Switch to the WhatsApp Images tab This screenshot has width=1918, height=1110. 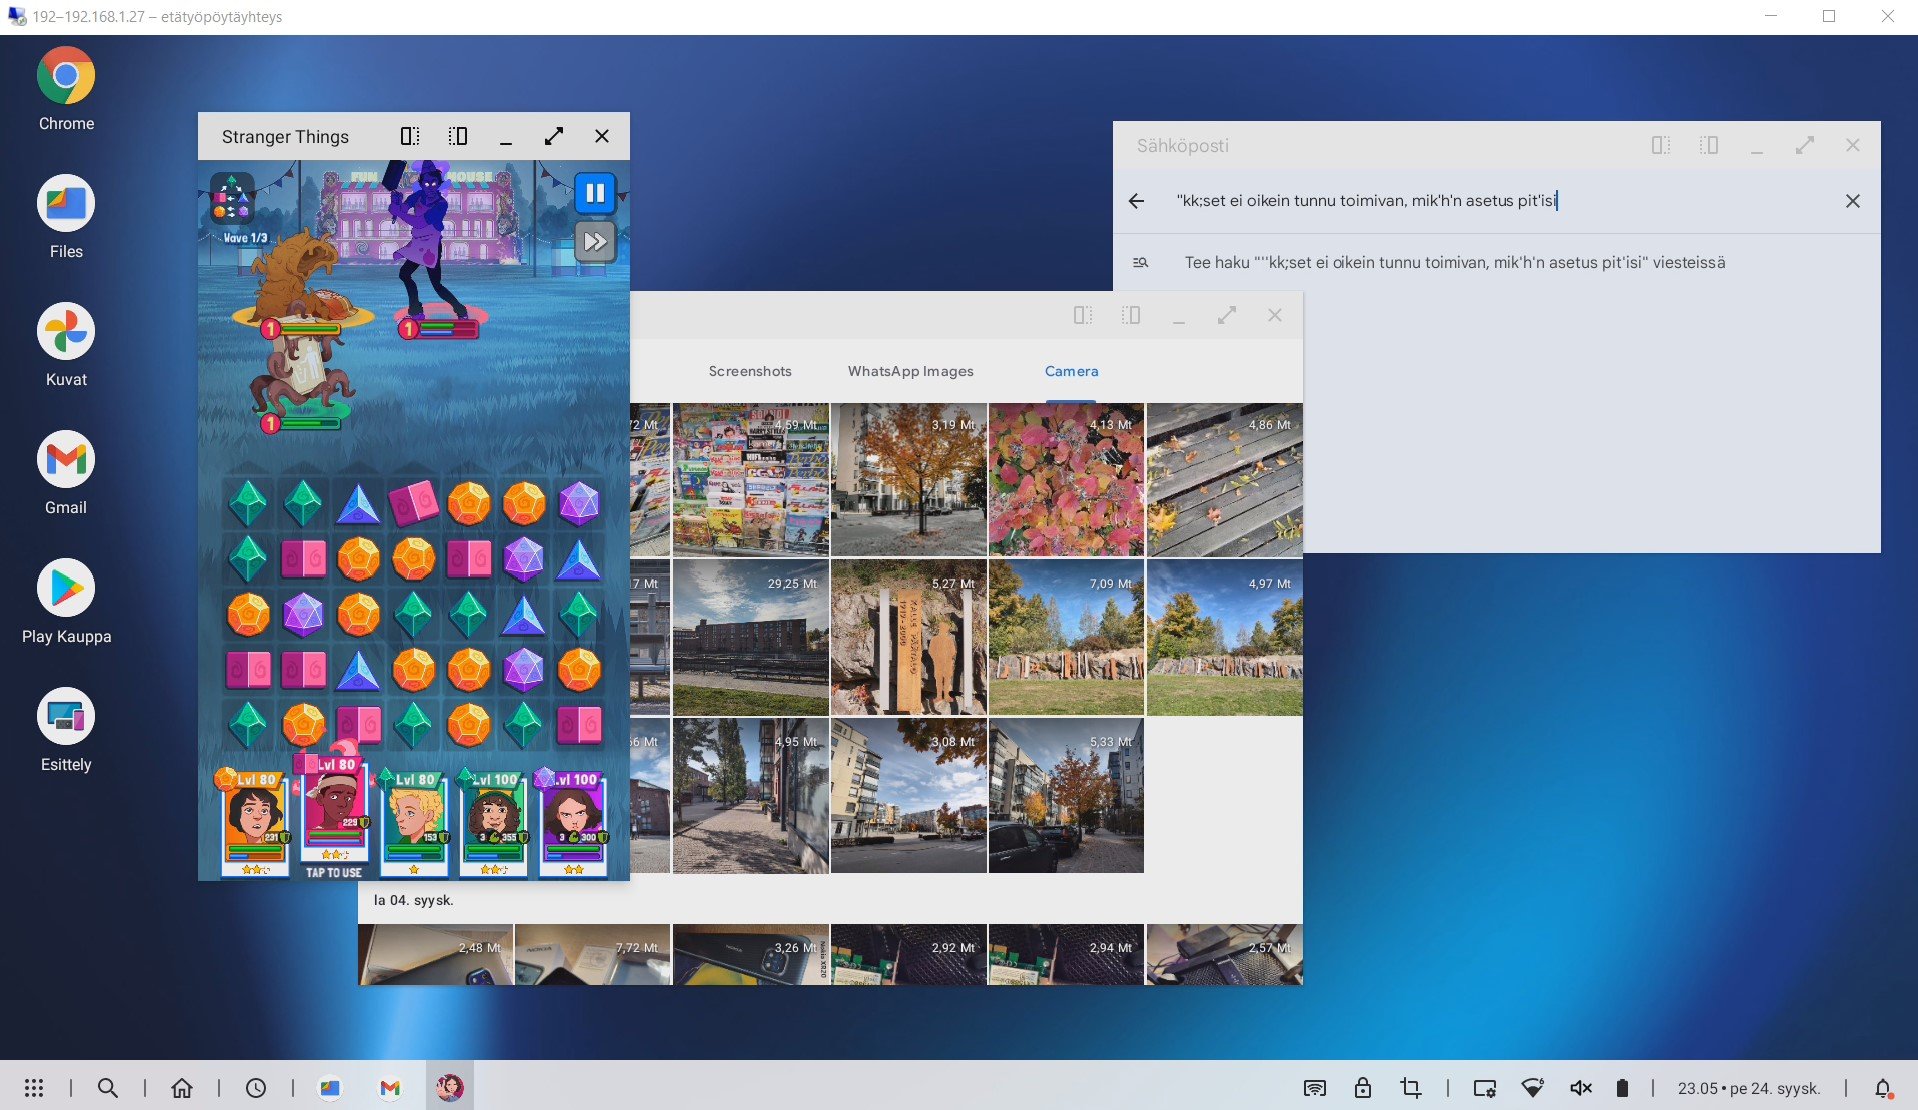pos(911,371)
